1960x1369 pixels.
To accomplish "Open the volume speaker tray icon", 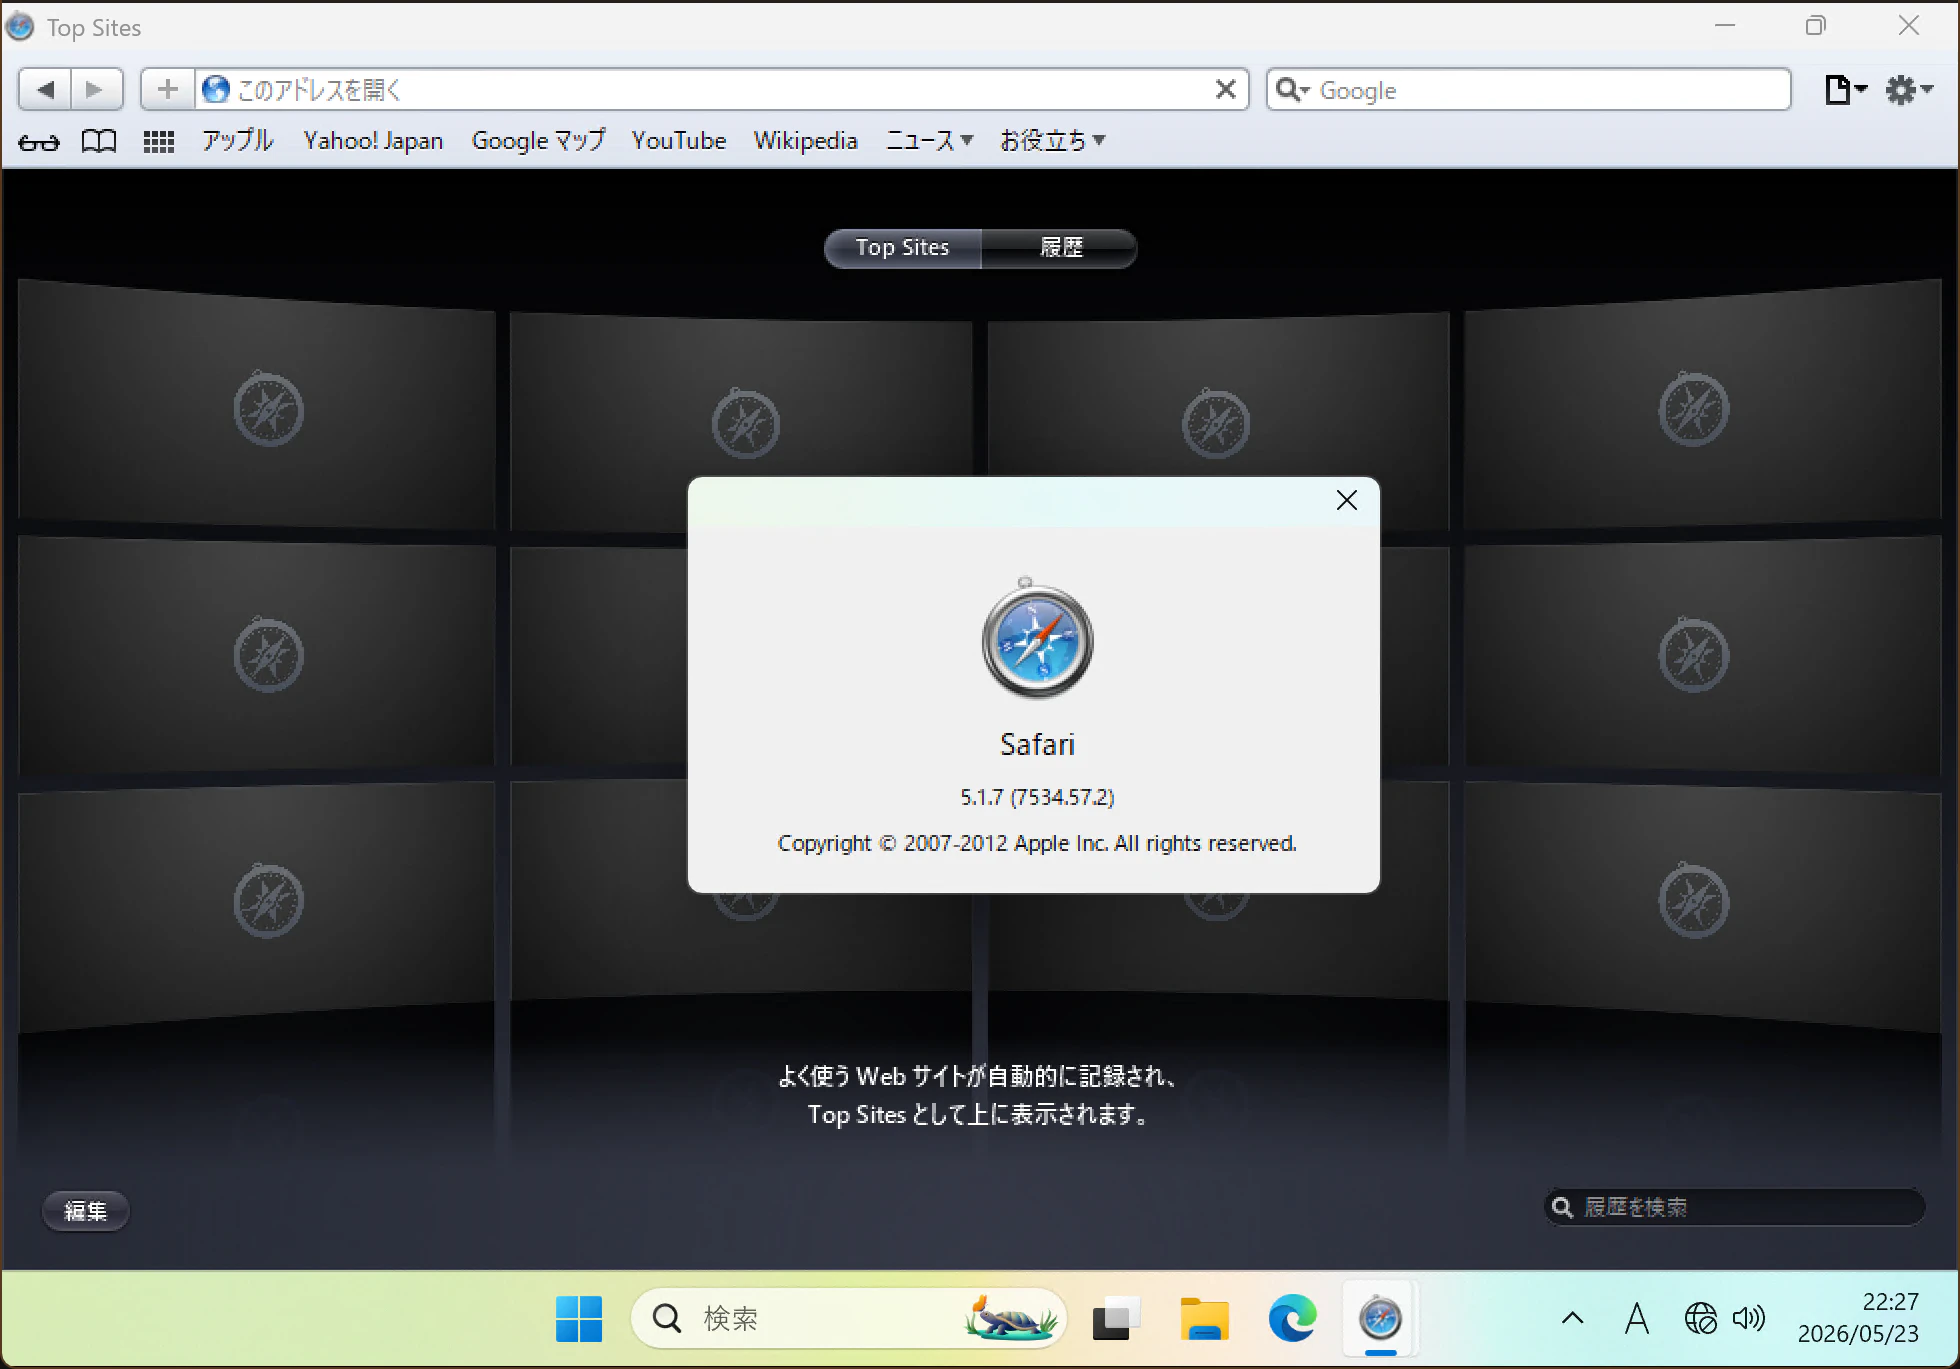I will (x=1749, y=1319).
